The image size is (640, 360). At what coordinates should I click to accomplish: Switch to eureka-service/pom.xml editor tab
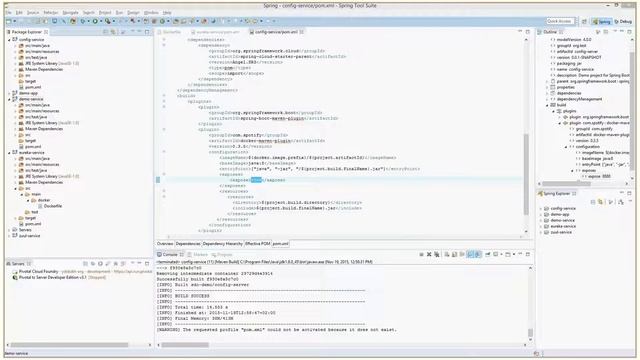[215, 32]
